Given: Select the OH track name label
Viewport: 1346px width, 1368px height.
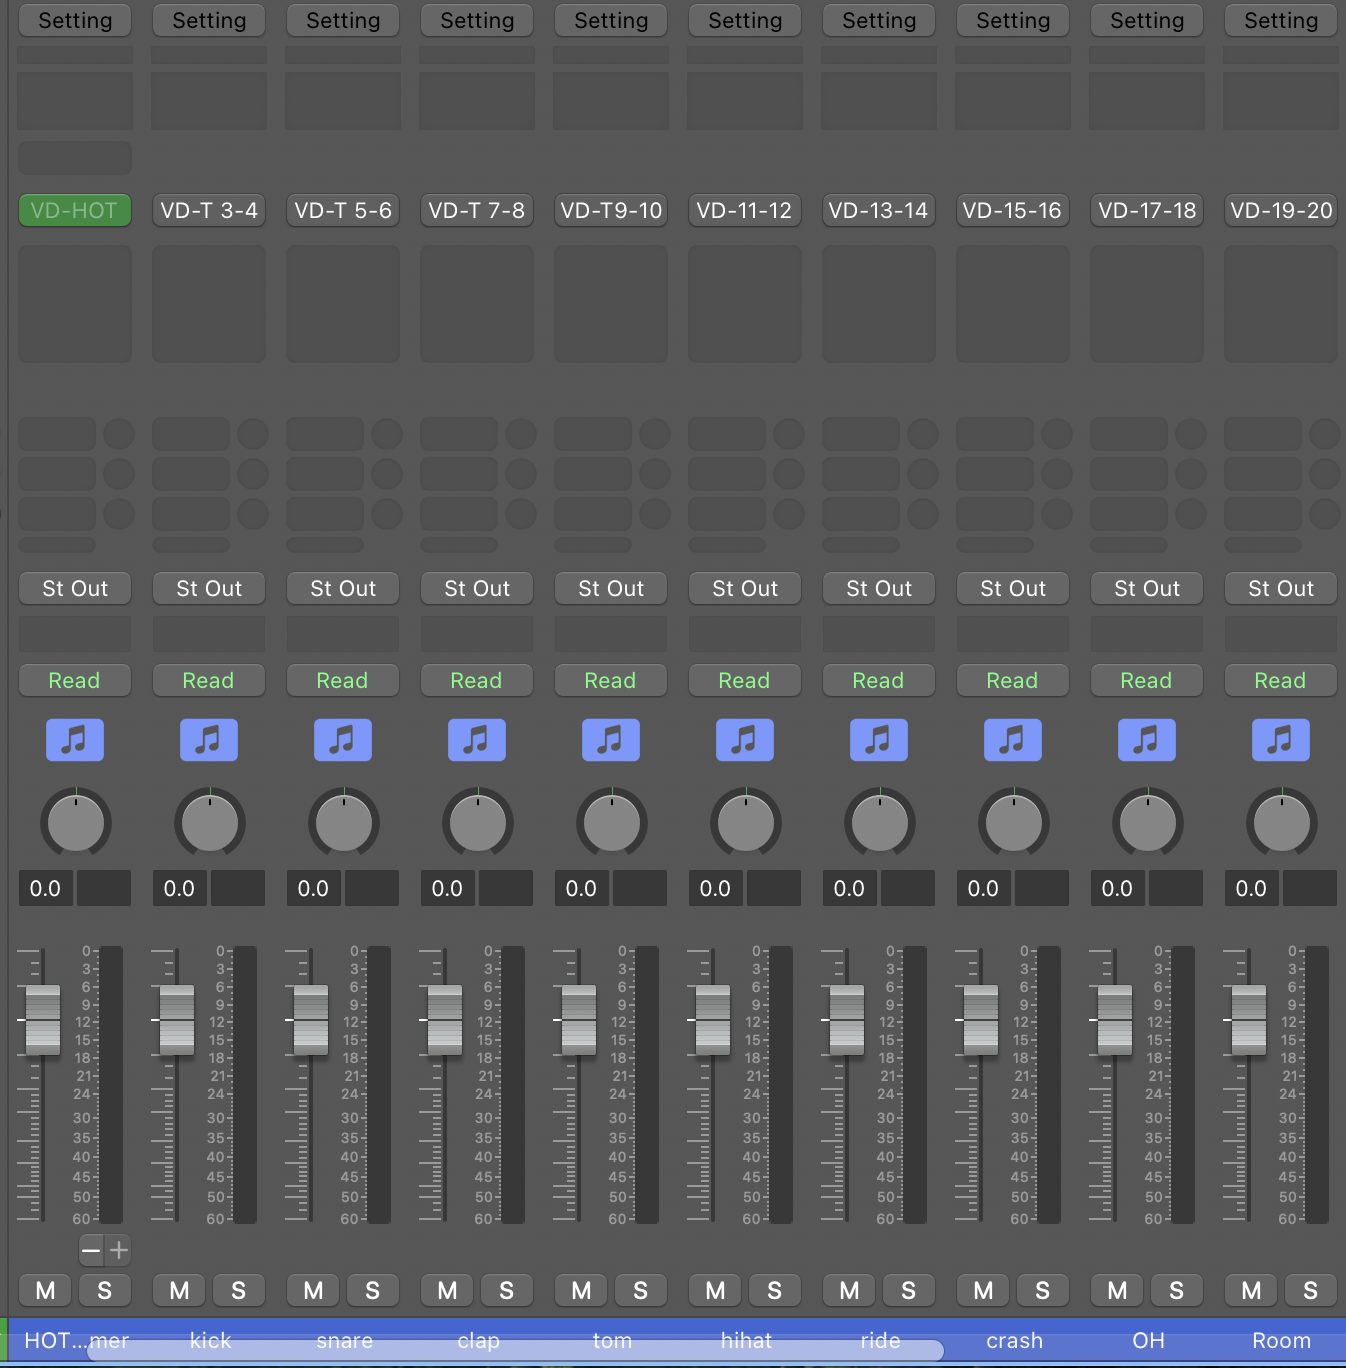Looking at the screenshot, I should [1148, 1341].
